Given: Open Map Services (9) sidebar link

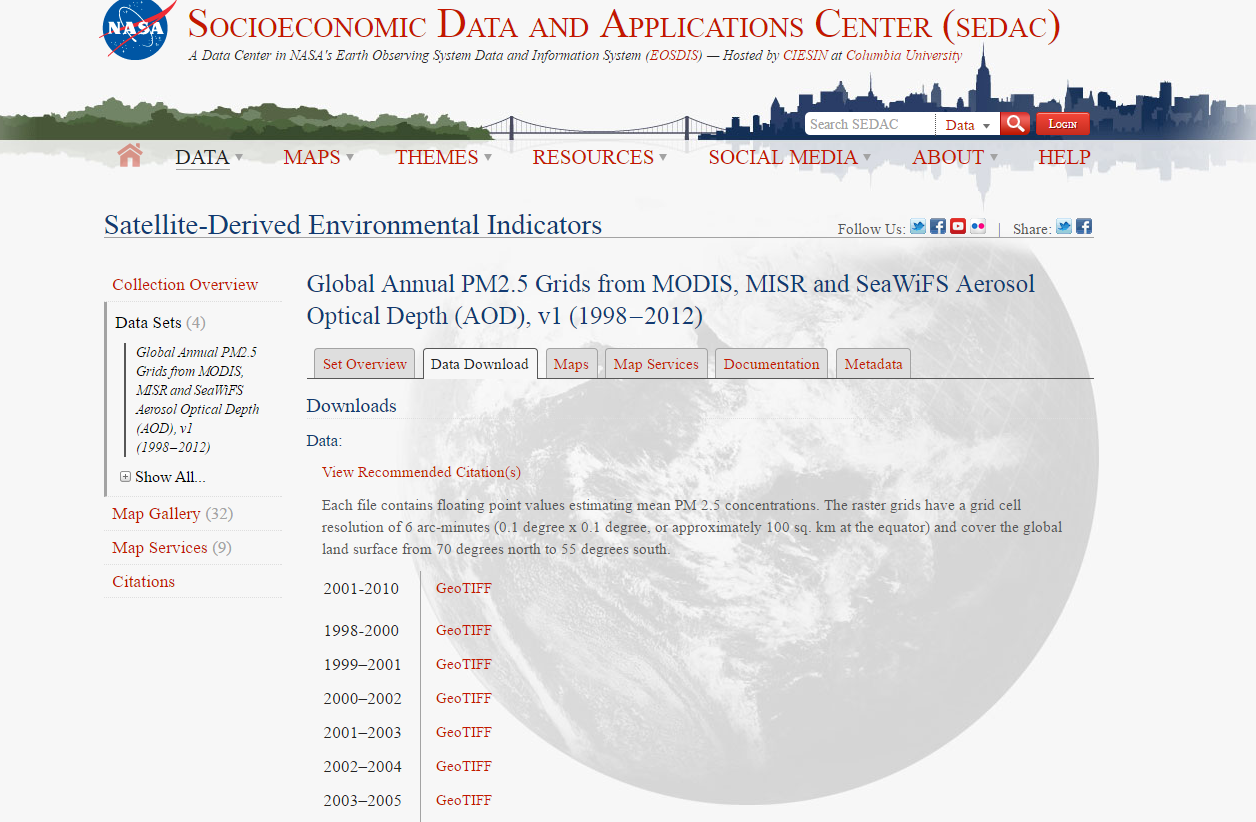Looking at the screenshot, I should coord(171,548).
